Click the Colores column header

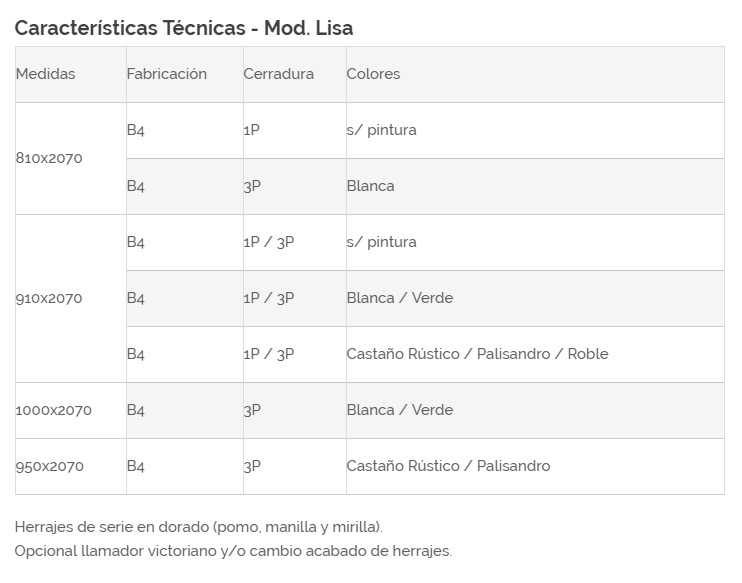373,74
